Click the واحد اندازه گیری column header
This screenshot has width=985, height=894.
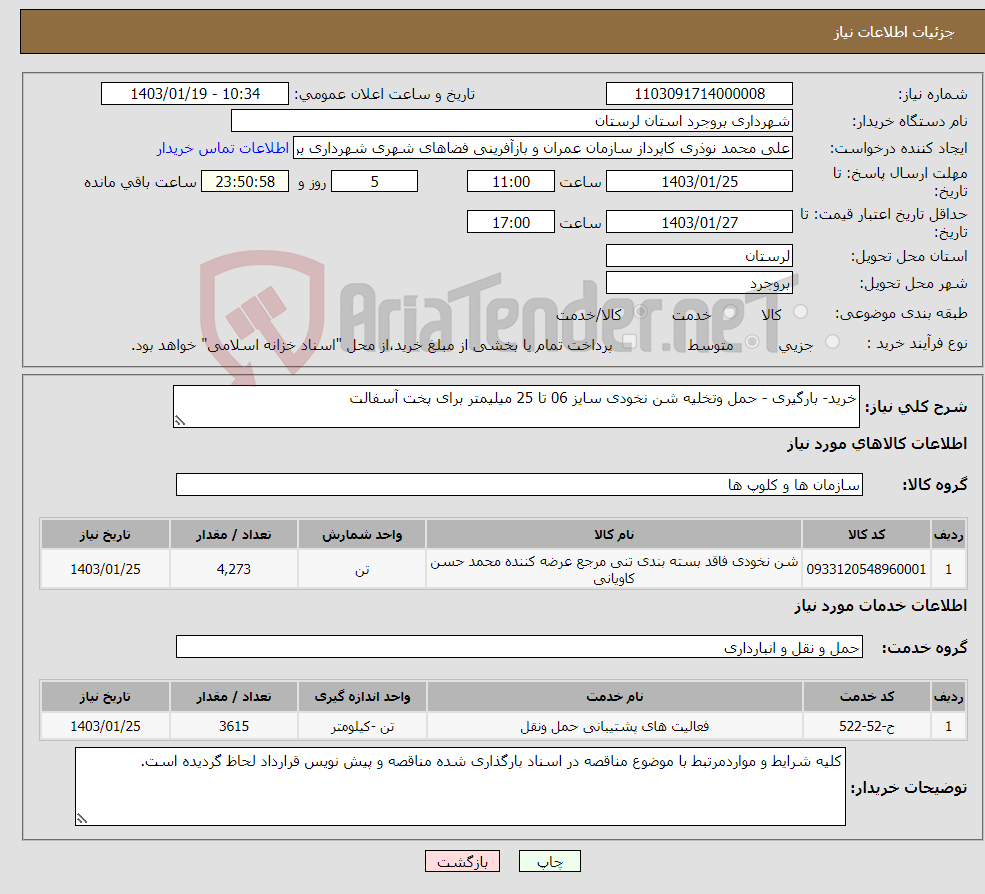tap(362, 697)
